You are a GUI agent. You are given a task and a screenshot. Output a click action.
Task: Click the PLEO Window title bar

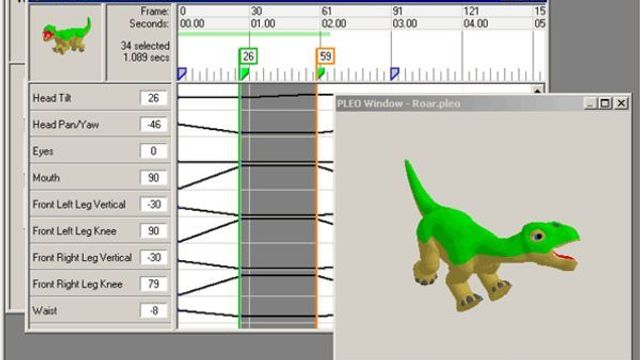[483, 103]
